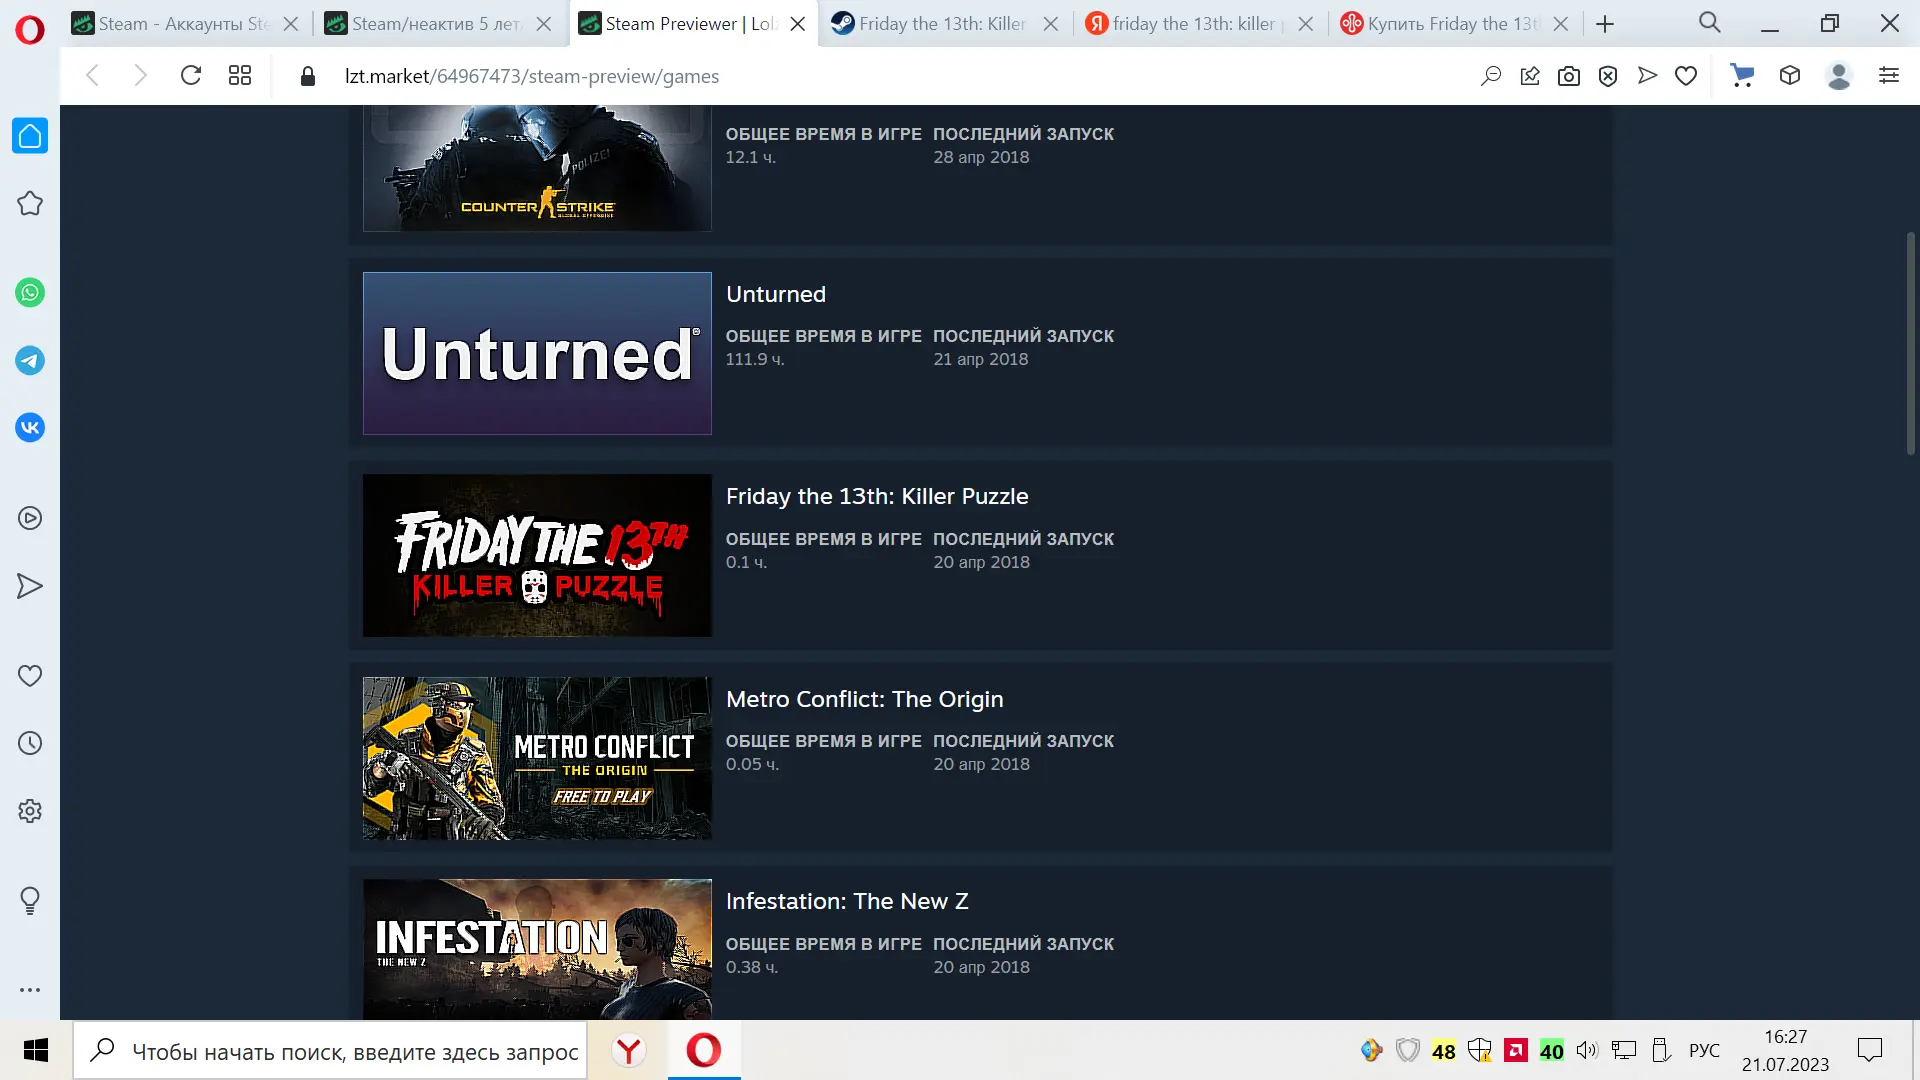Click the page vertical scrollbar thumb

[1910, 343]
